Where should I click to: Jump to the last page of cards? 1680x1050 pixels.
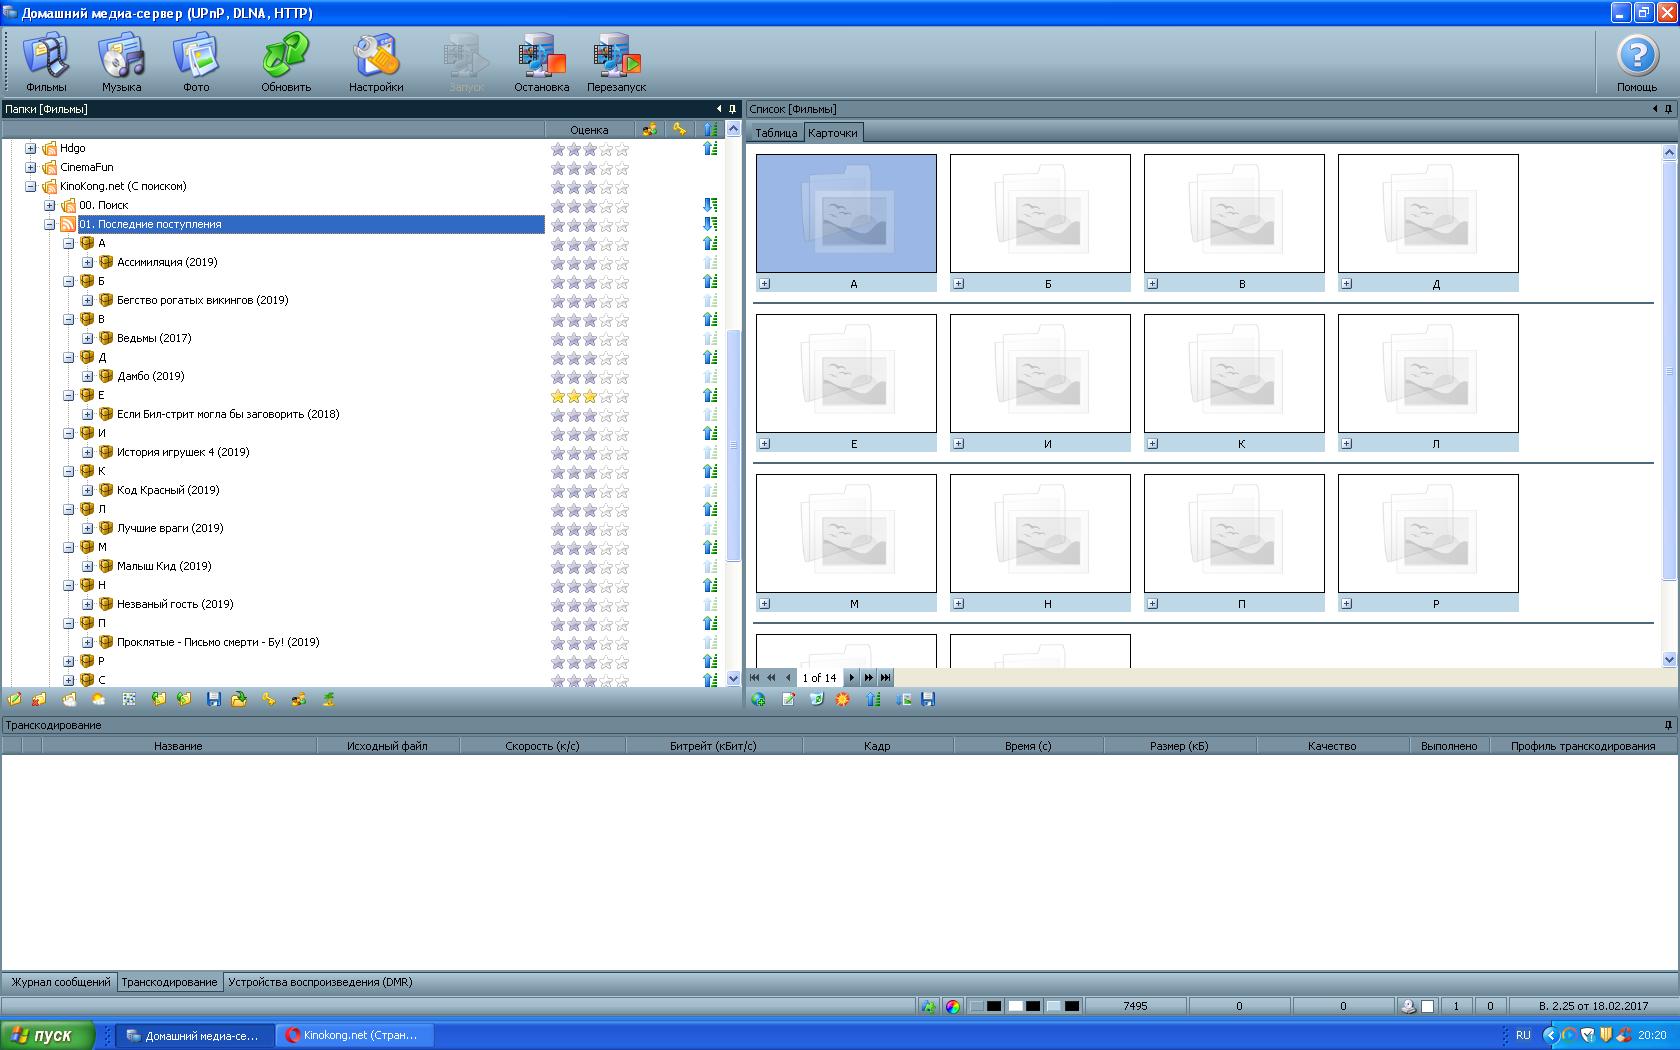coord(885,678)
